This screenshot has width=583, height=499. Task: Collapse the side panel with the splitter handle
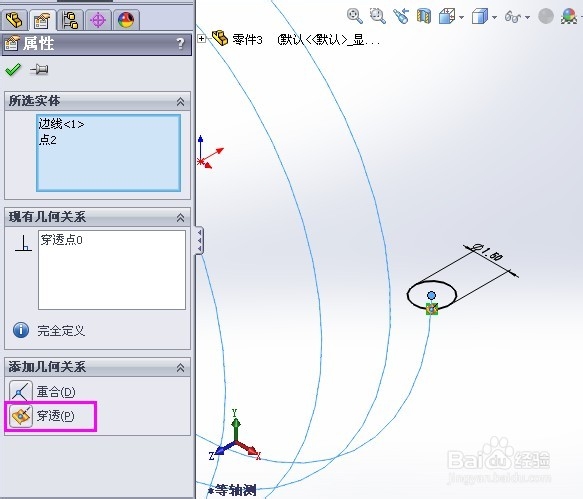point(200,240)
